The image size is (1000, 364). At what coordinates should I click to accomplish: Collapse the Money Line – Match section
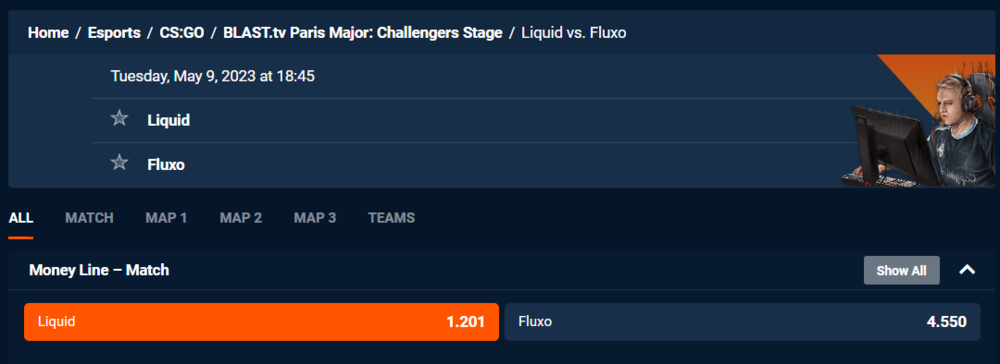pyautogui.click(x=967, y=270)
